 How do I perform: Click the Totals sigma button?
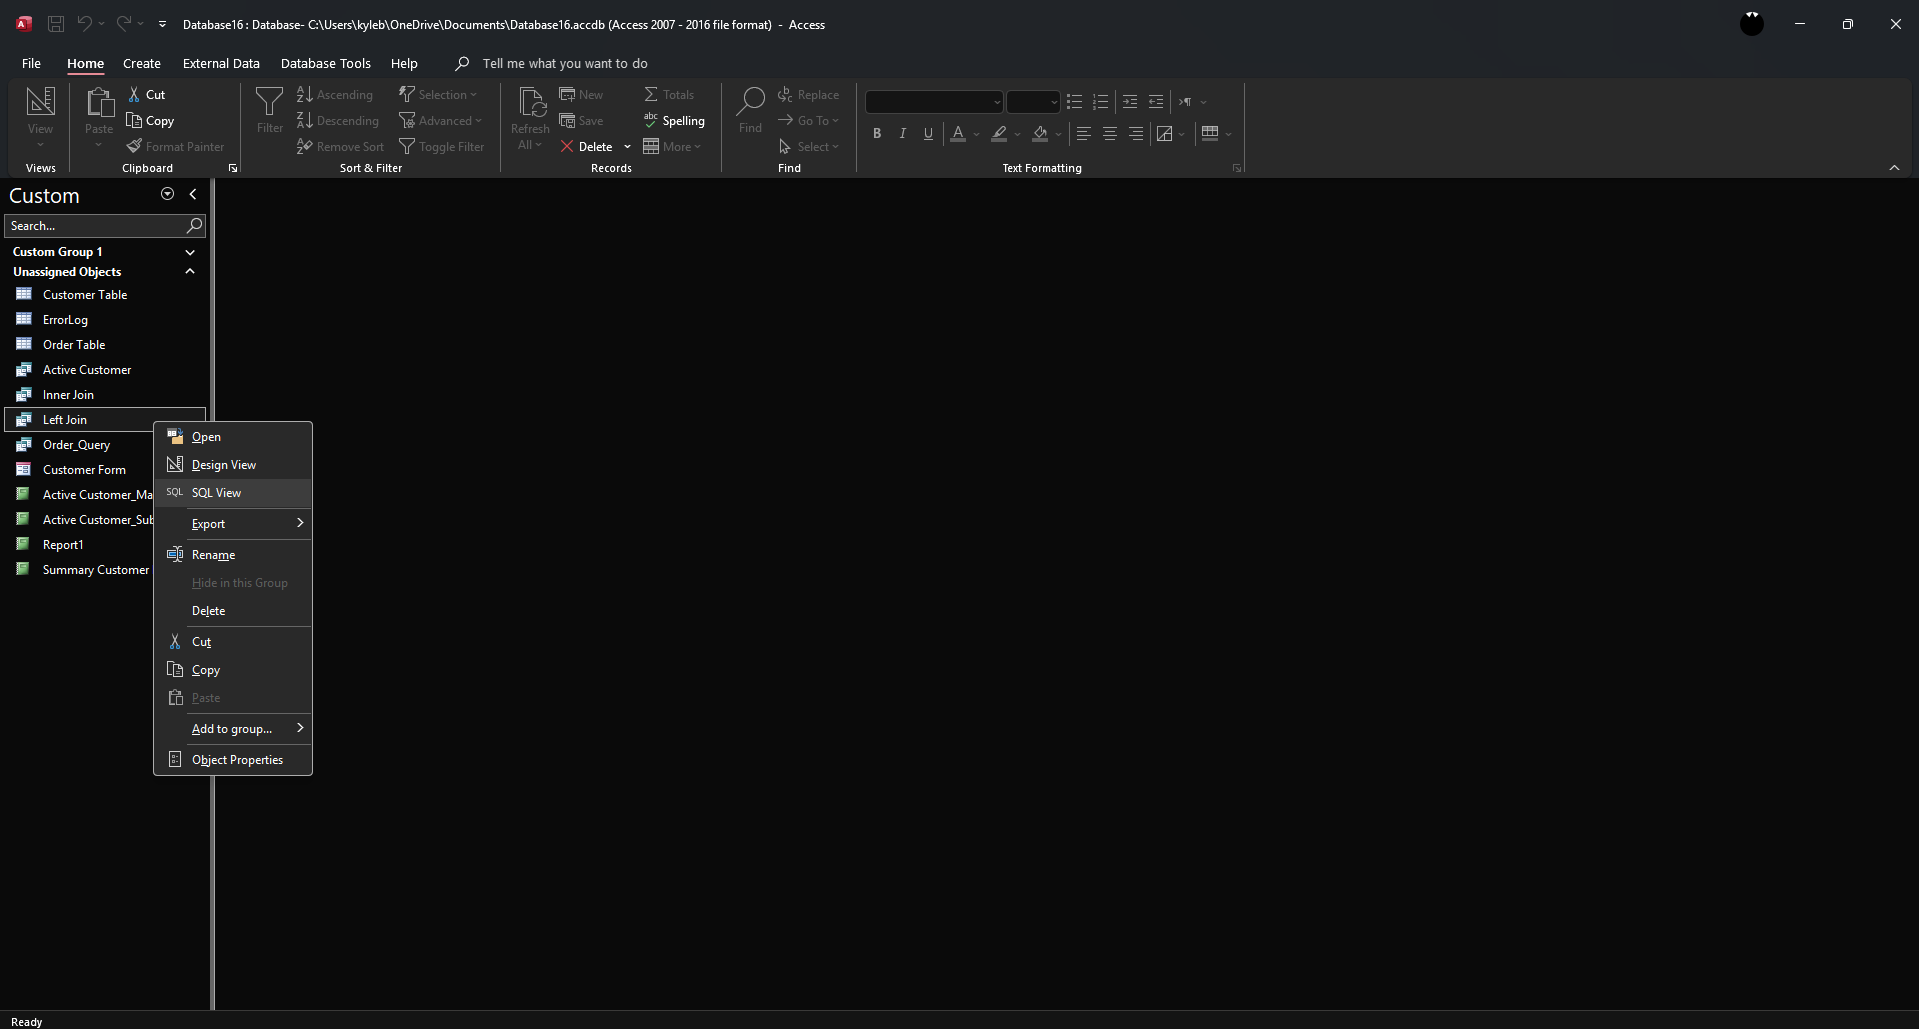click(x=668, y=94)
